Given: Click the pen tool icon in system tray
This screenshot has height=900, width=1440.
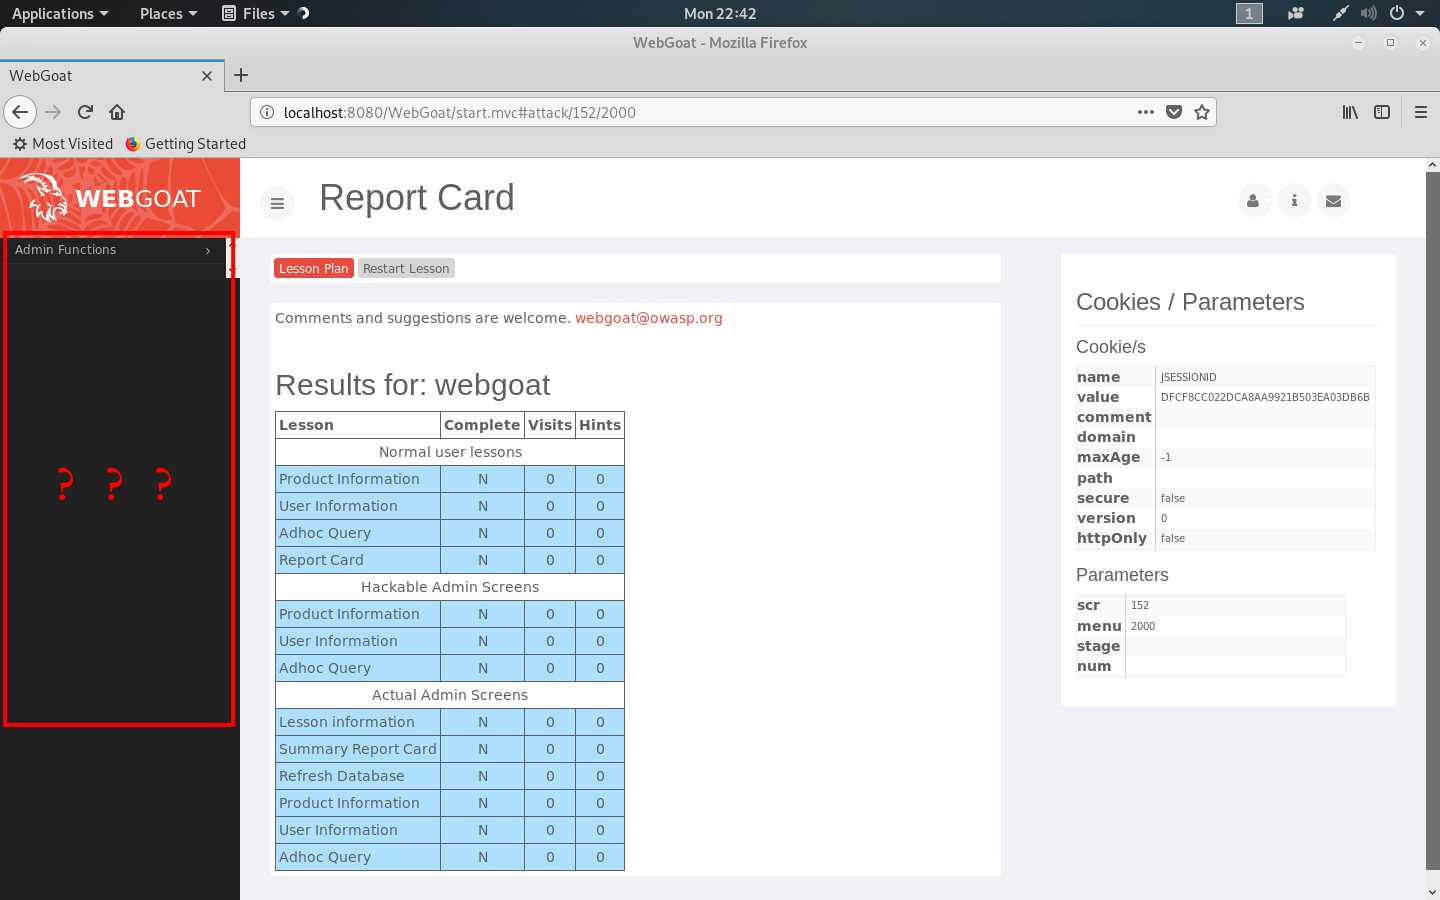Looking at the screenshot, I should pos(1340,13).
